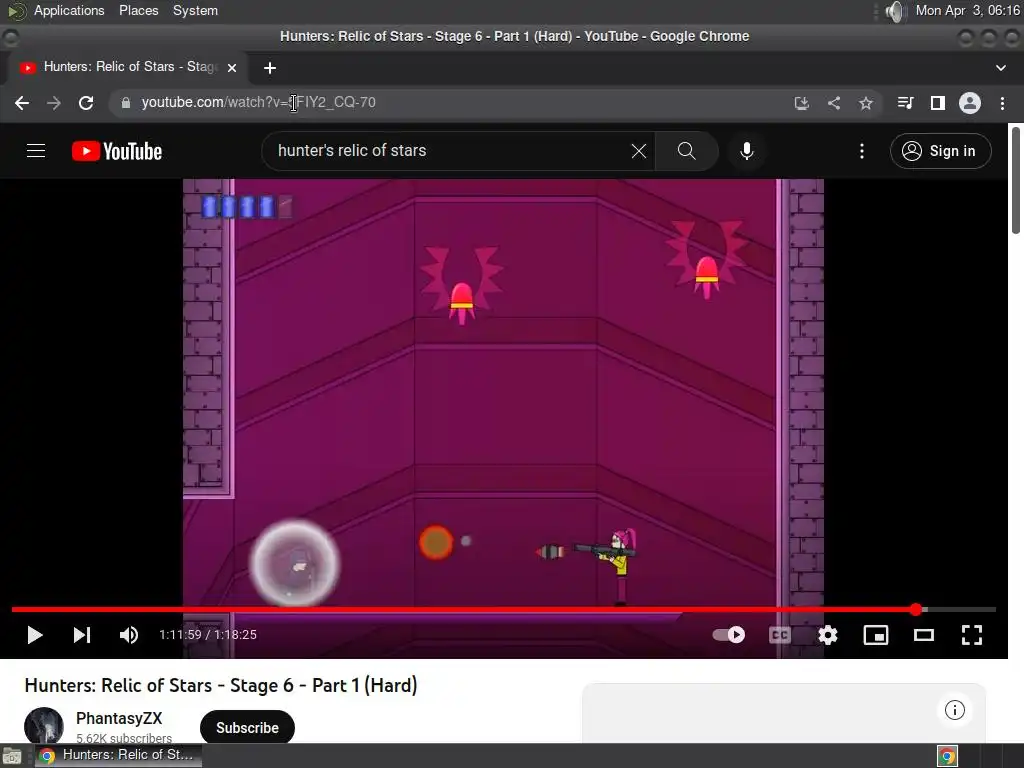Go to YouTube home via logo
The width and height of the screenshot is (1024, 768).
pos(117,151)
